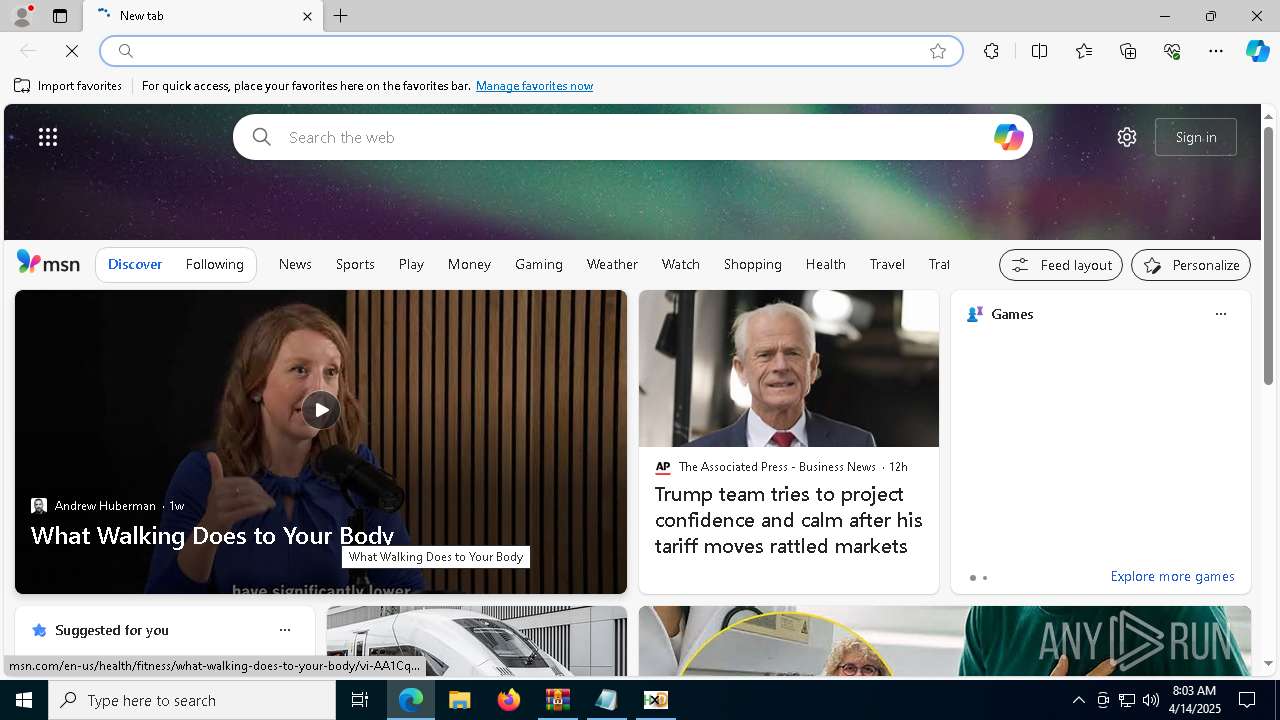Viewport: 1280px width, 720px height.
Task: Open the browser profile icon
Action: point(21,16)
